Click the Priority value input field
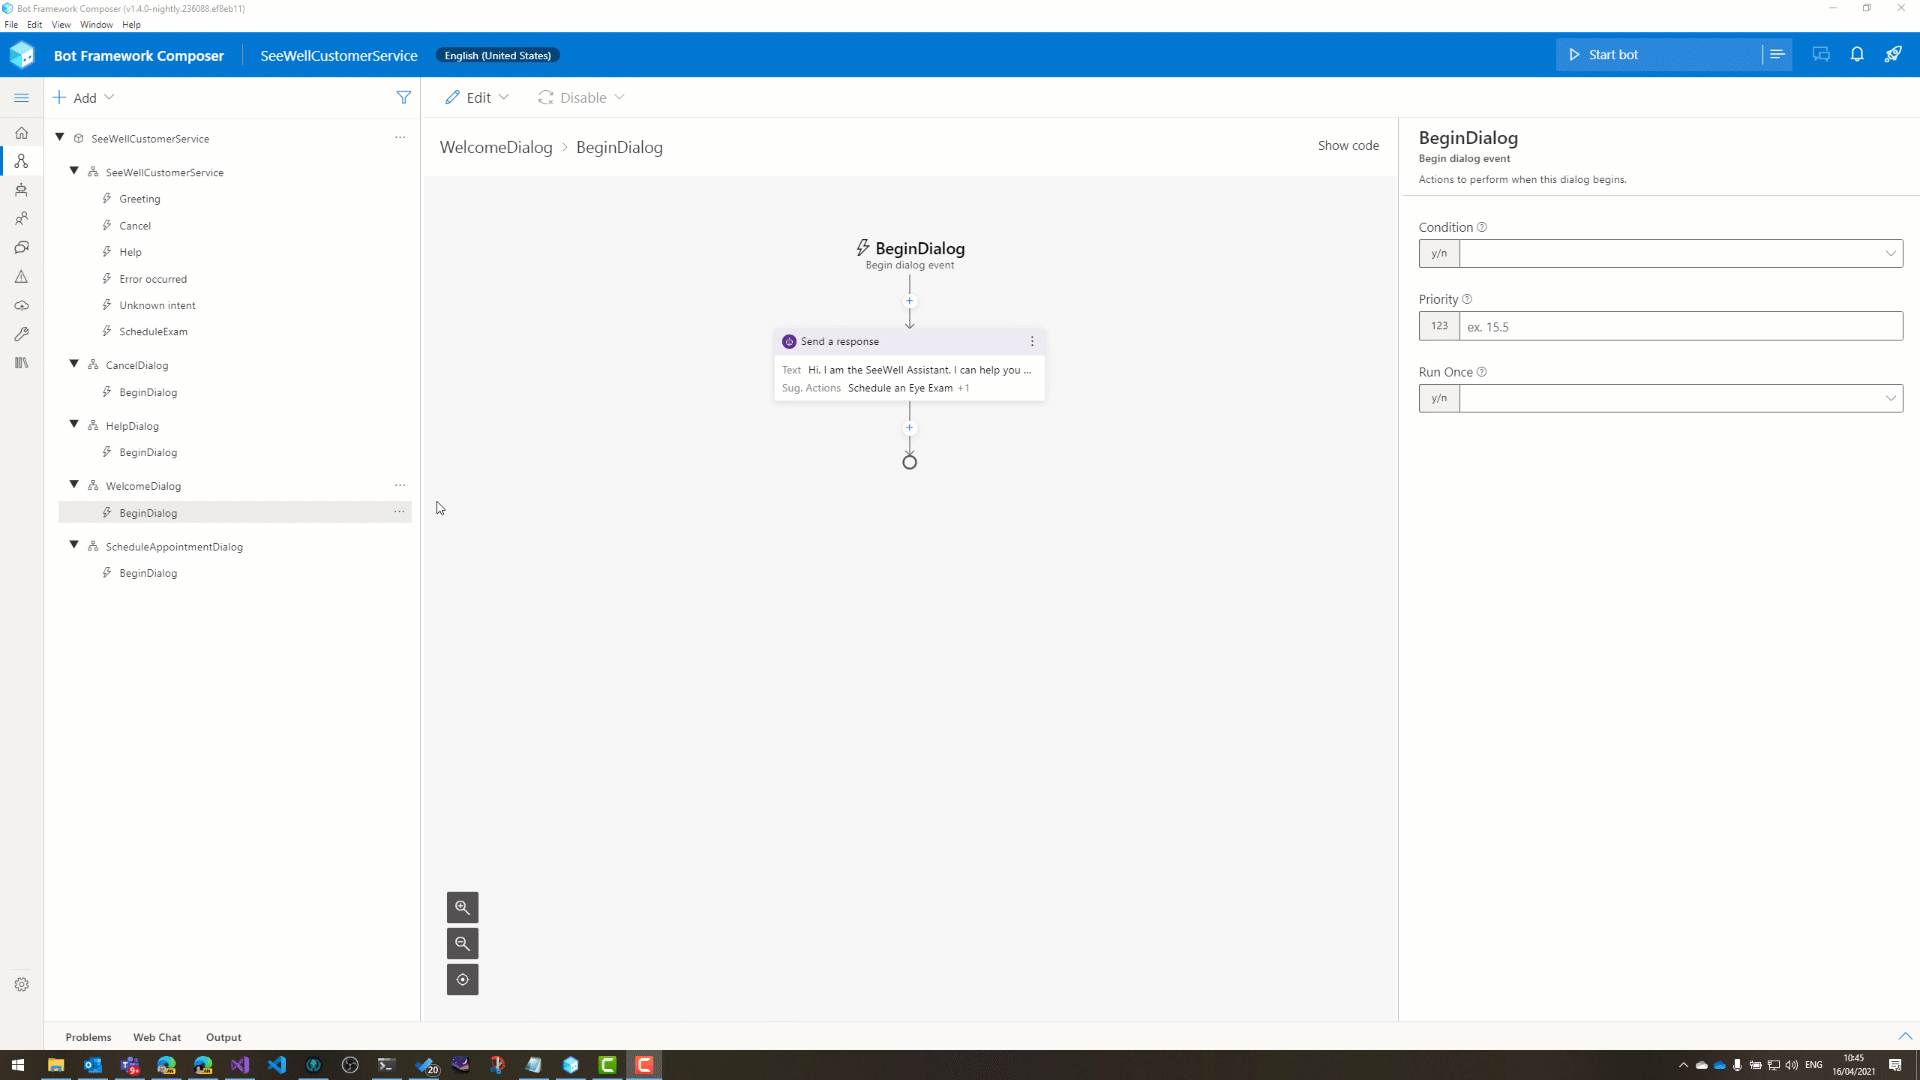Screen dimensions: 1920x1080 pyautogui.click(x=1680, y=326)
